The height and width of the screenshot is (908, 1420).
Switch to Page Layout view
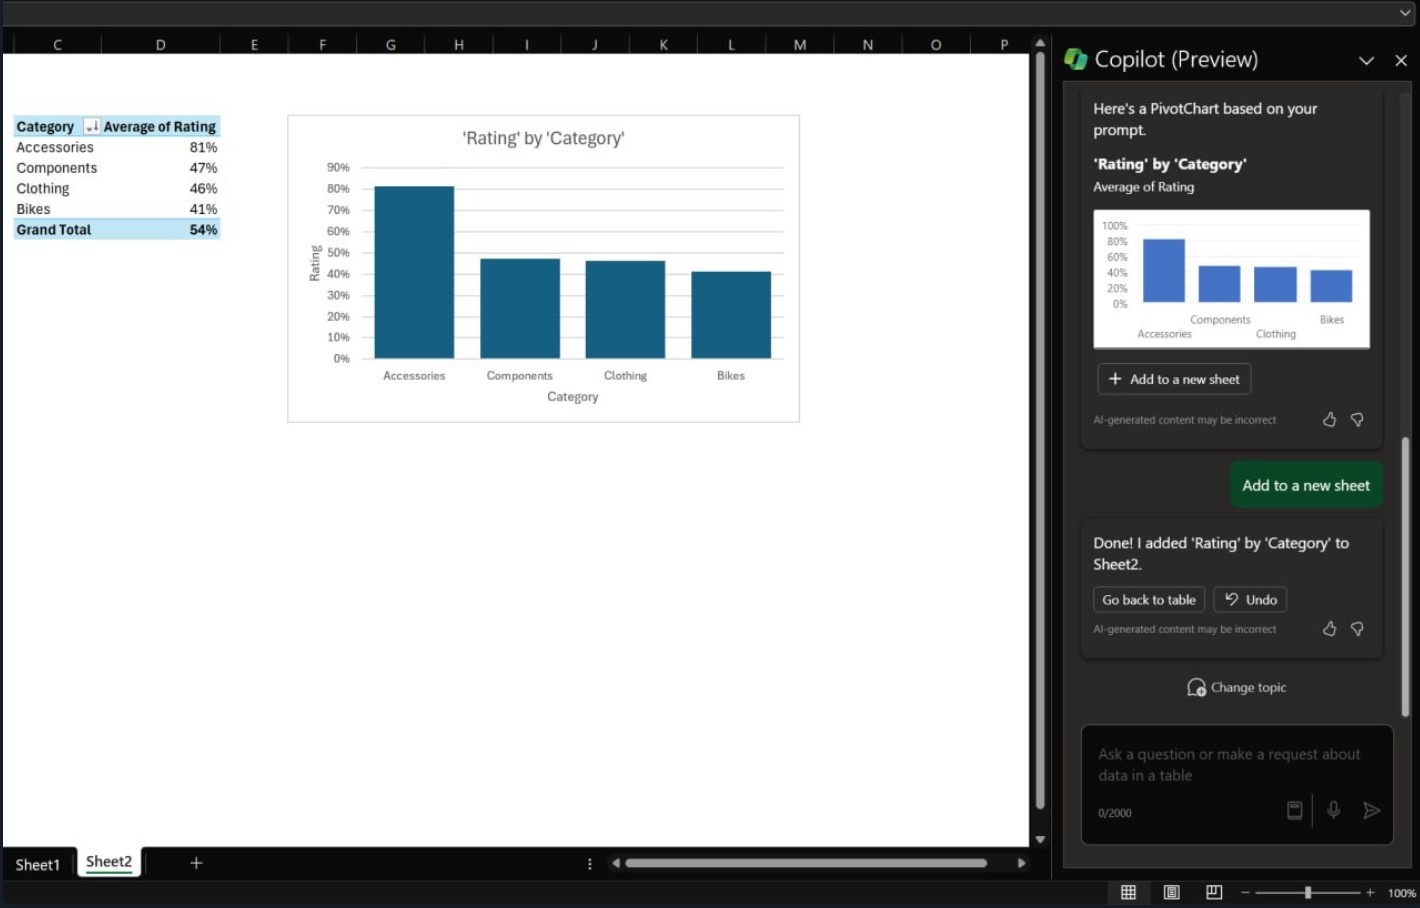click(x=1171, y=892)
